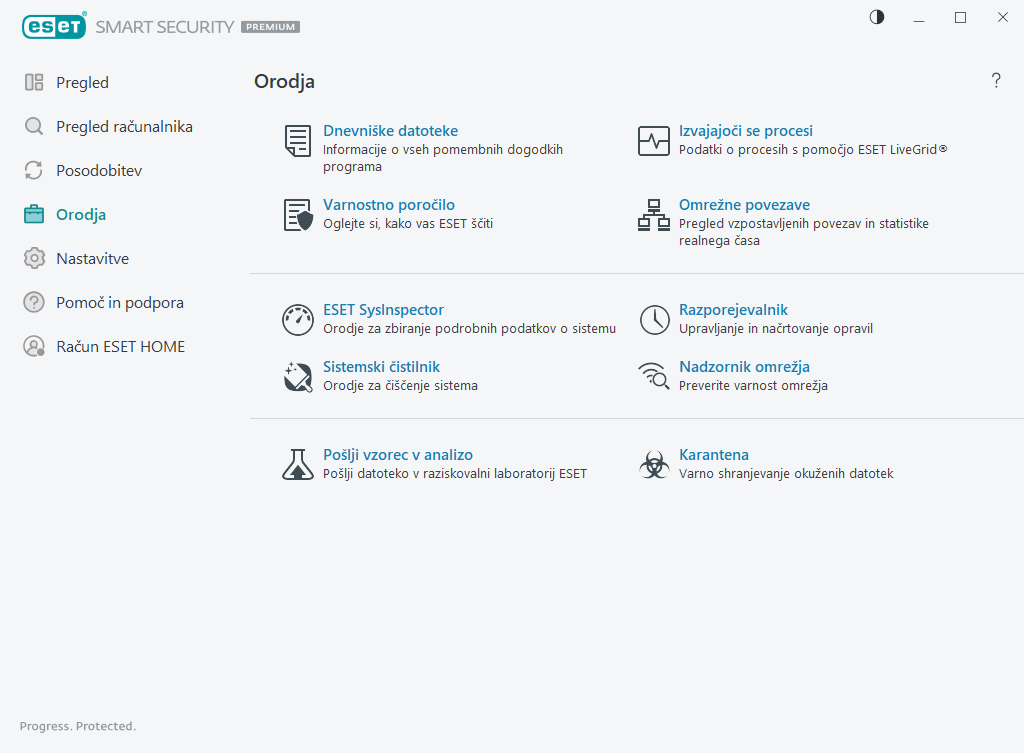Click the ESET SysInspector gauge icon
This screenshot has height=753, width=1024.
click(x=298, y=320)
